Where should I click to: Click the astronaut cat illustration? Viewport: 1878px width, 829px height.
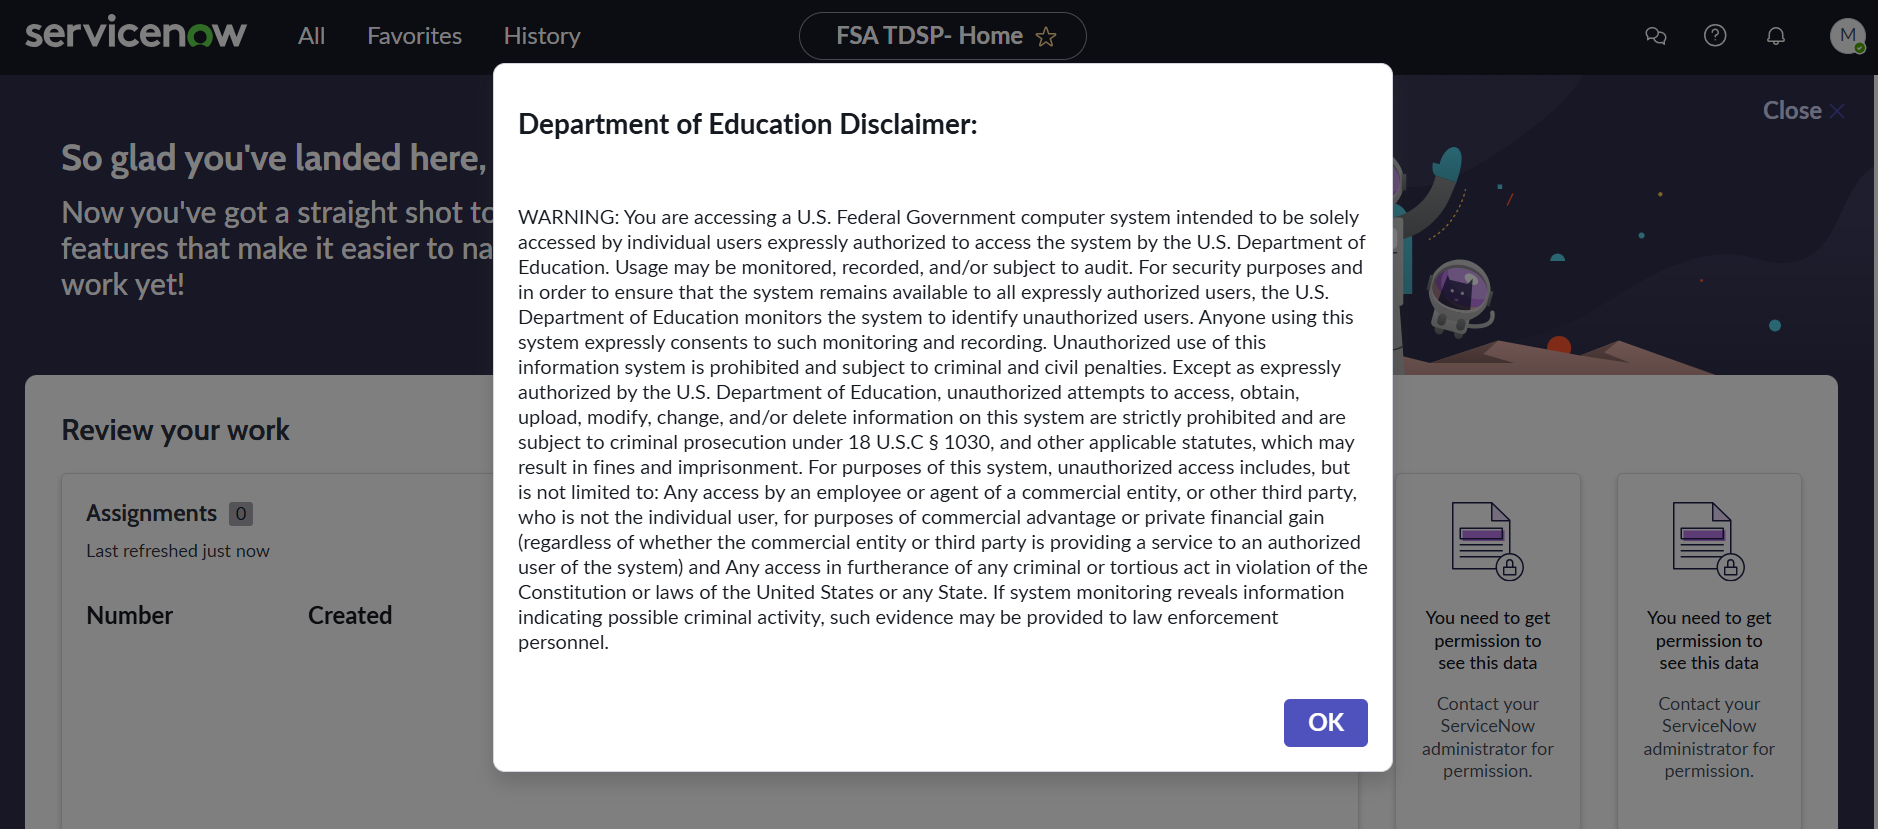click(x=1459, y=297)
